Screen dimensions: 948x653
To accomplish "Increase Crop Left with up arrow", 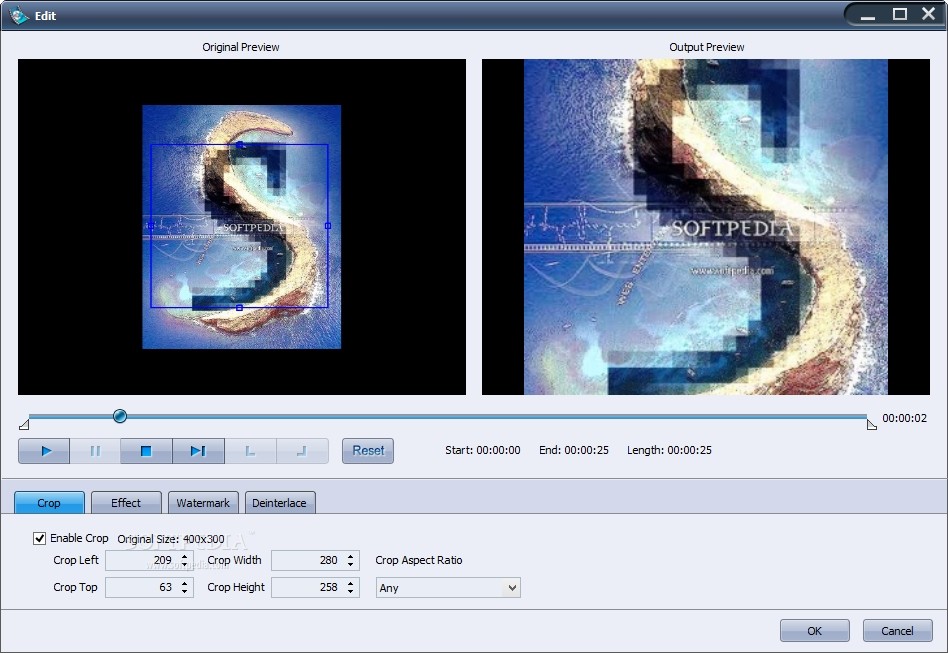I will click(184, 556).
